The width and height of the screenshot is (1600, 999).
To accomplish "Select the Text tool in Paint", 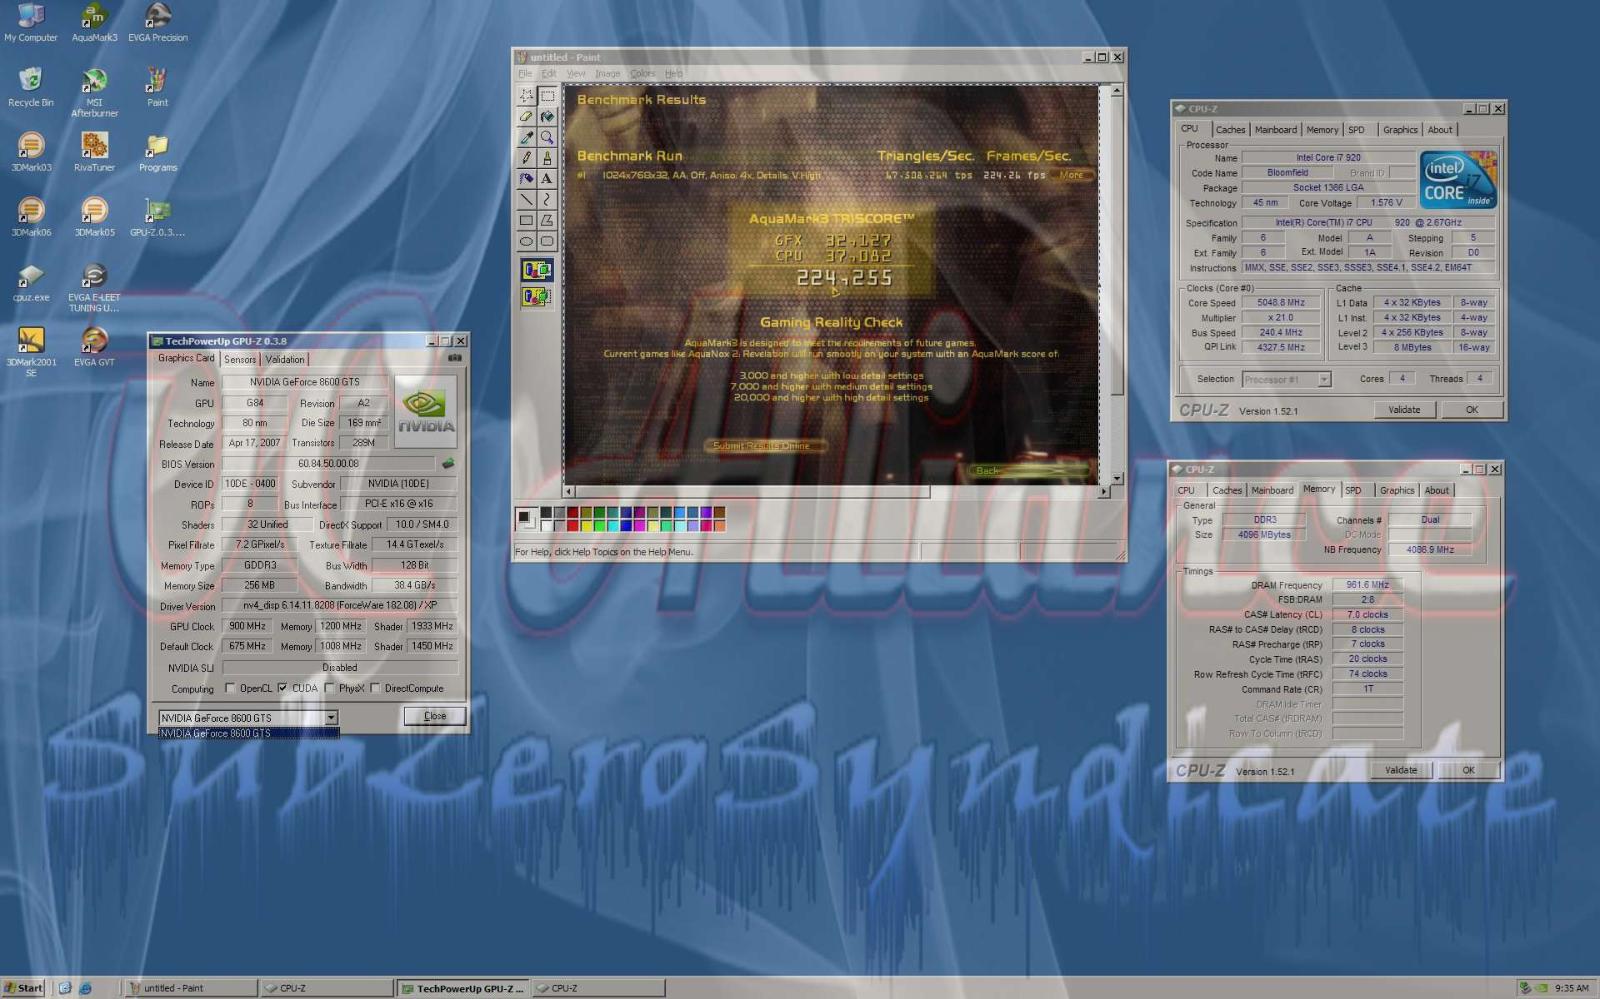I will [547, 178].
